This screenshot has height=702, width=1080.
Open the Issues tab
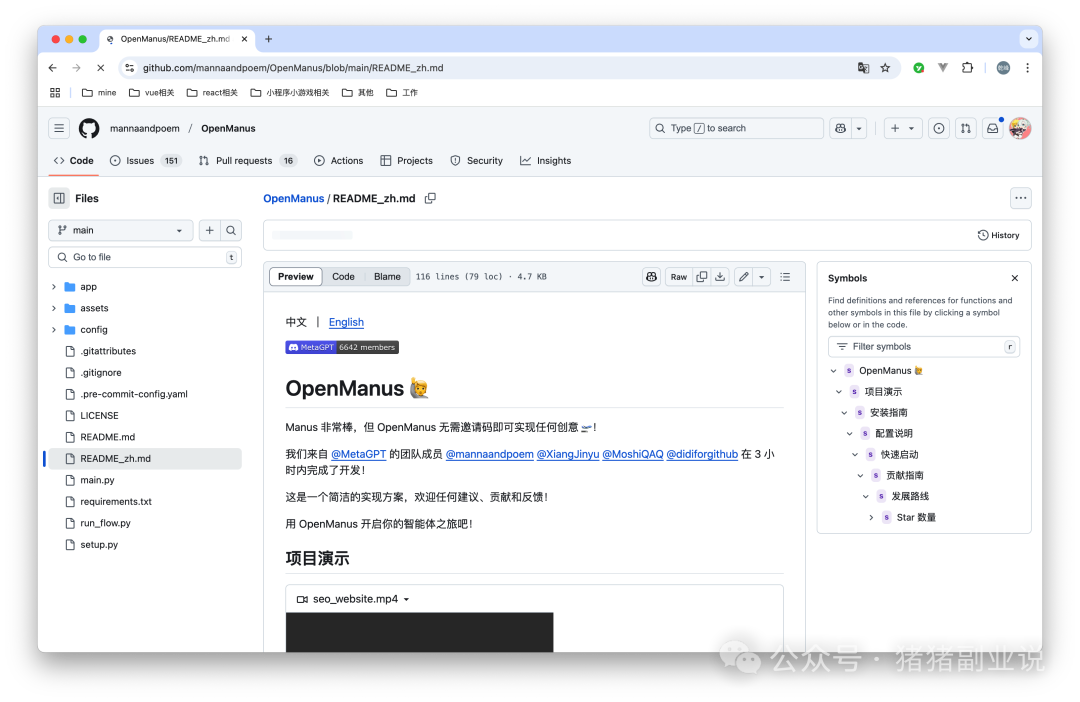pos(145,161)
